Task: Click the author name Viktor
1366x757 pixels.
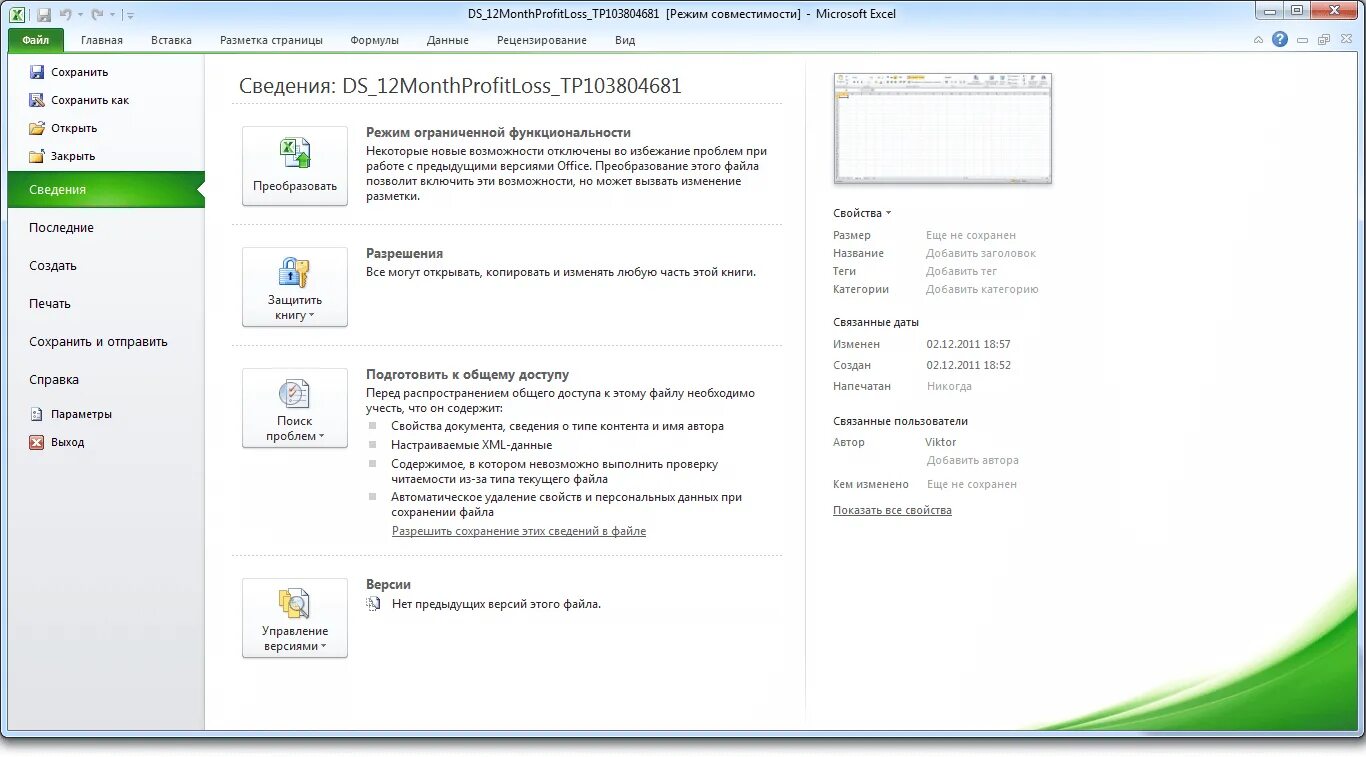Action: tap(941, 442)
